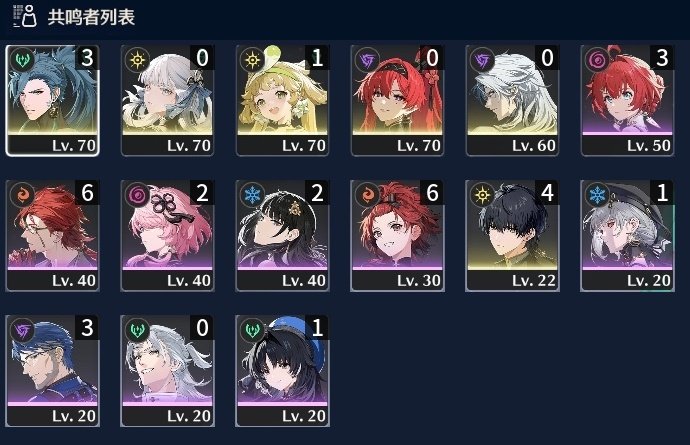Click Havoc icon on Lv. 50 card
This screenshot has width=690, height=445.
[597, 59]
